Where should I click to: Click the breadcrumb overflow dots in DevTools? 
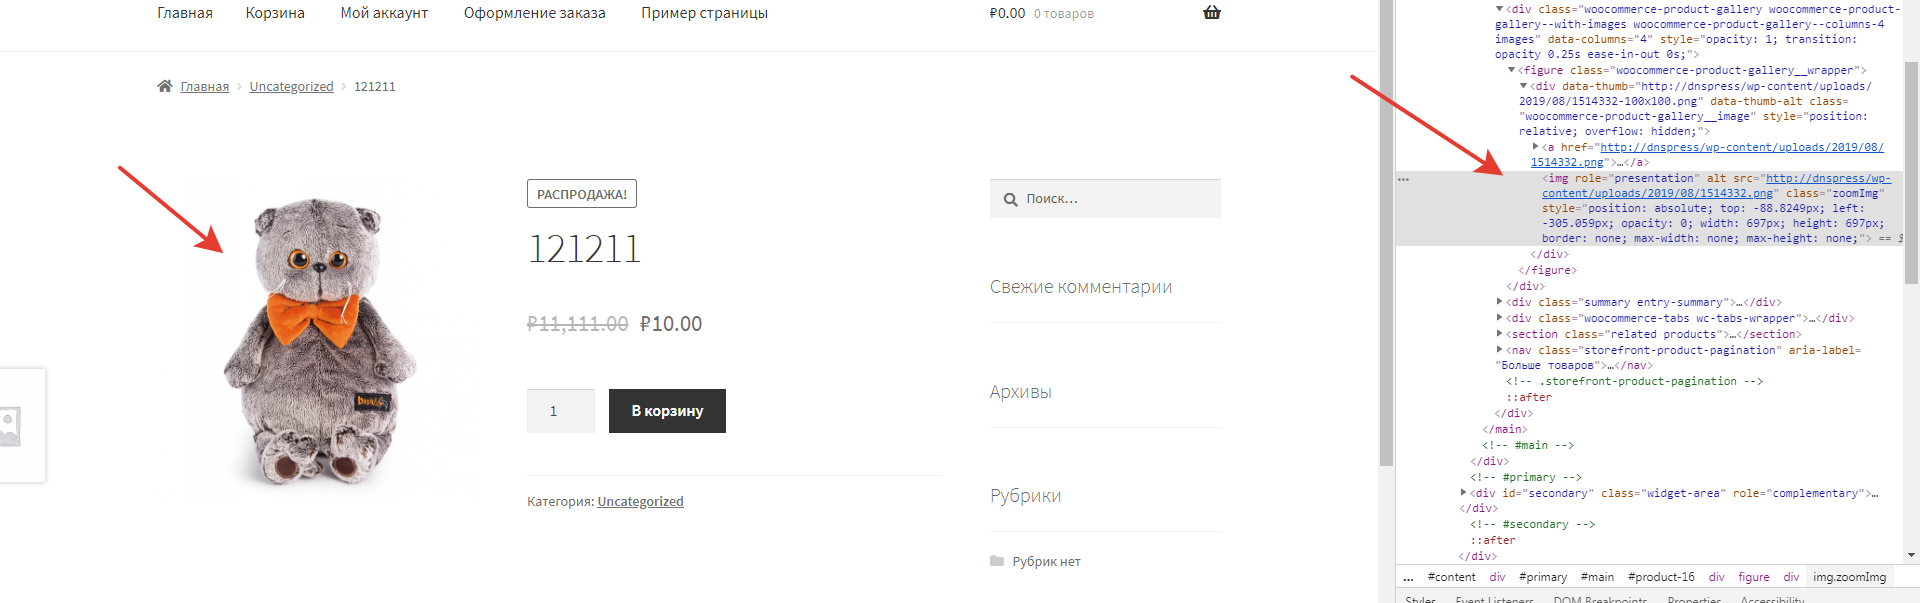tap(1408, 578)
